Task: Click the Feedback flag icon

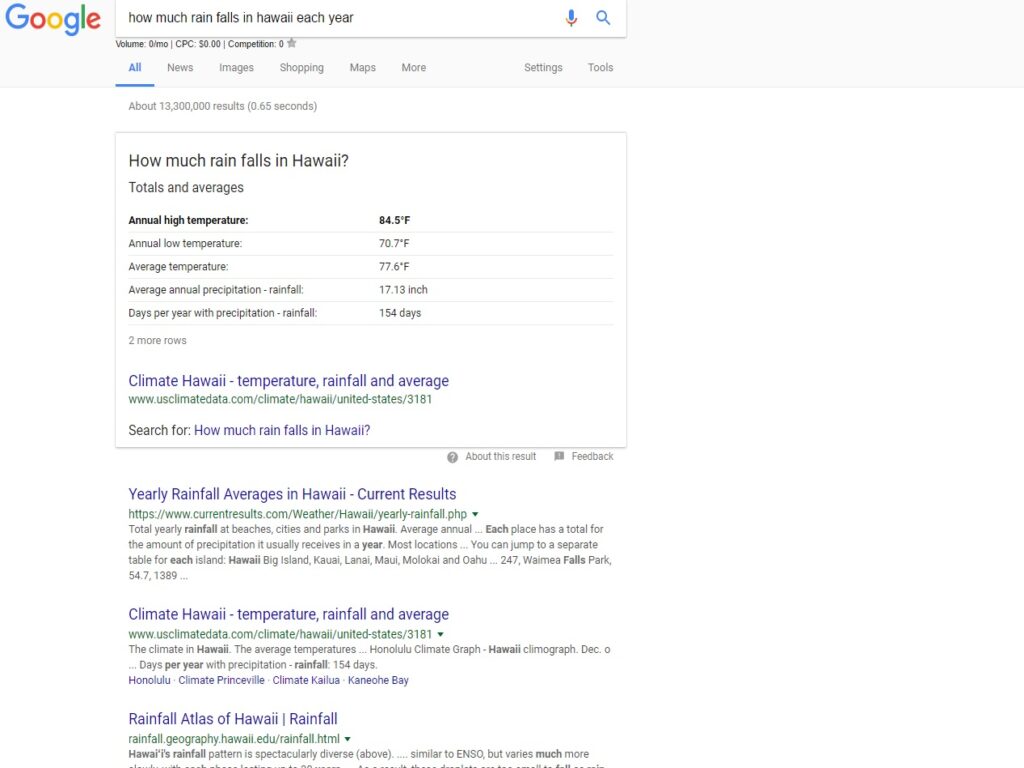Action: tap(559, 456)
